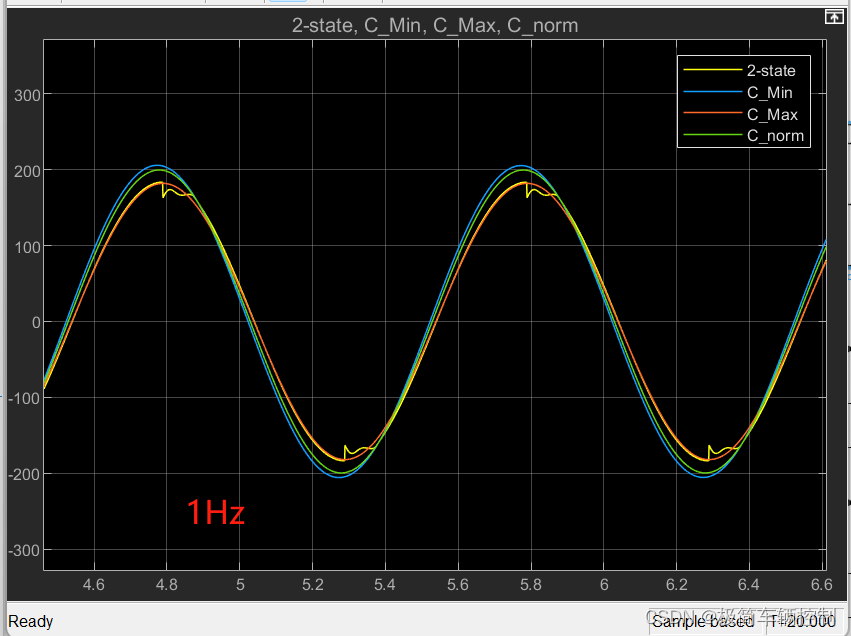Click the y-axis label 0
This screenshot has width=851, height=636.
pos(36,323)
